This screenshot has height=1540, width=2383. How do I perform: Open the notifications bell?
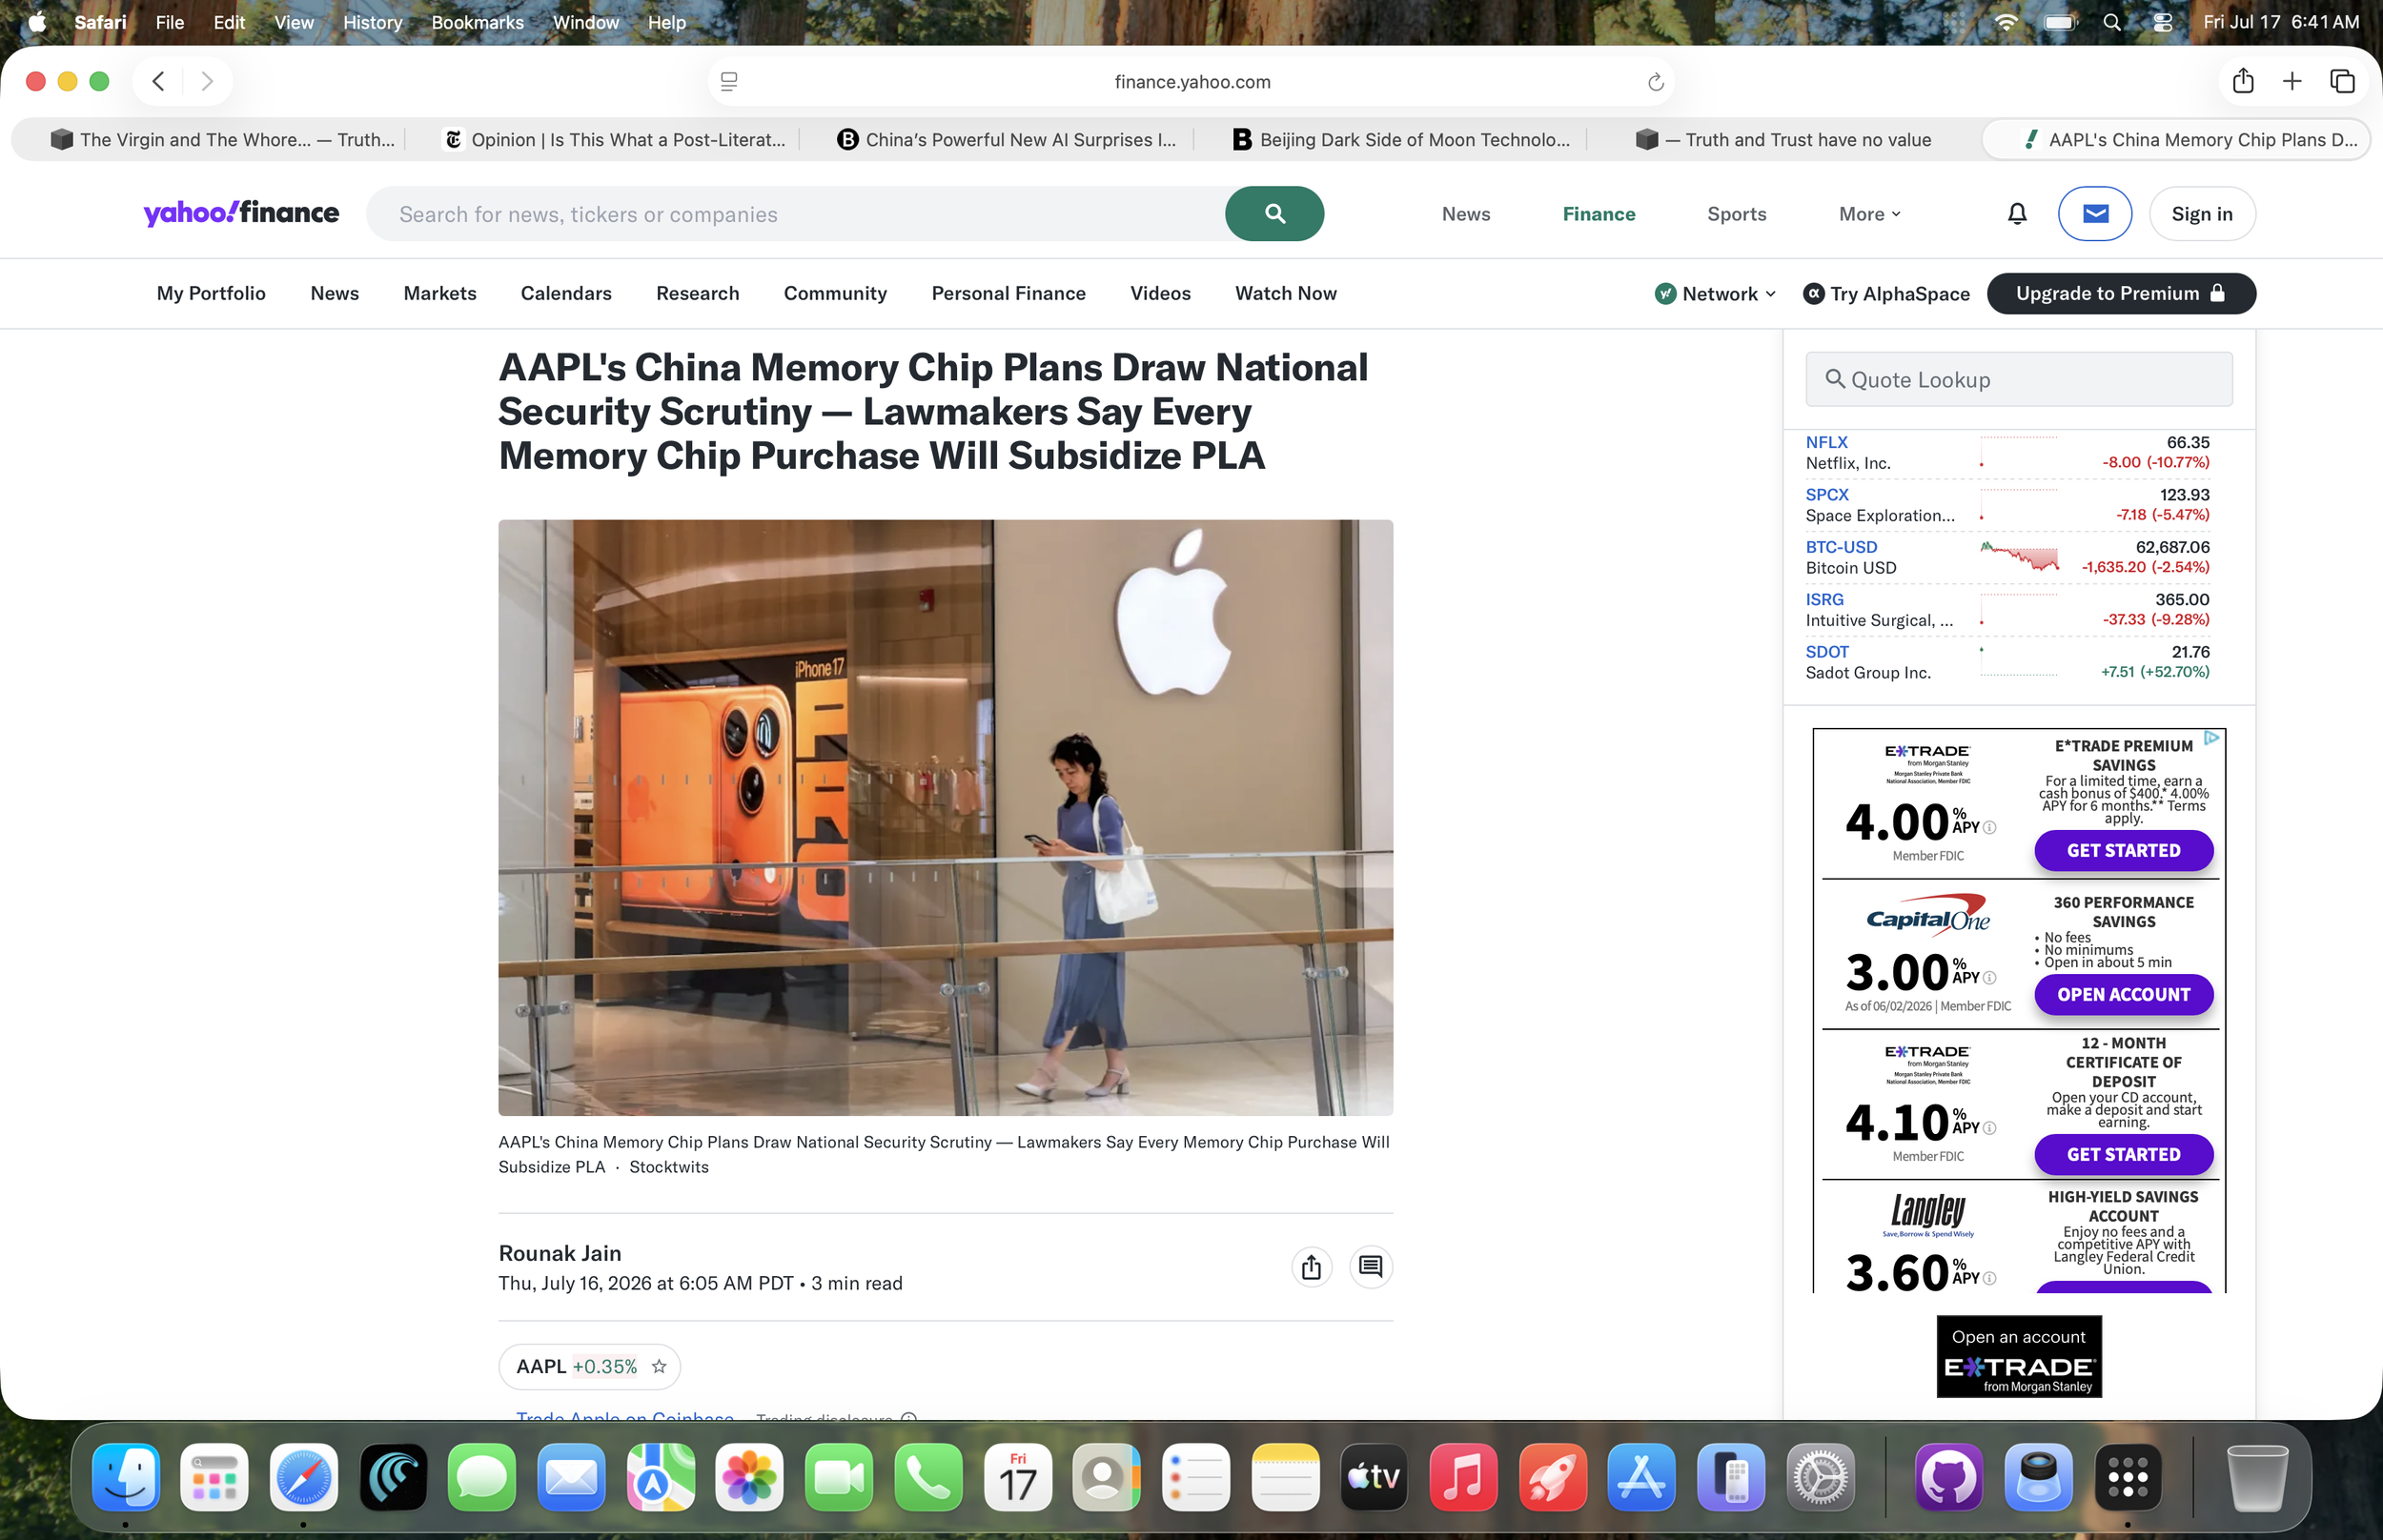(2017, 213)
